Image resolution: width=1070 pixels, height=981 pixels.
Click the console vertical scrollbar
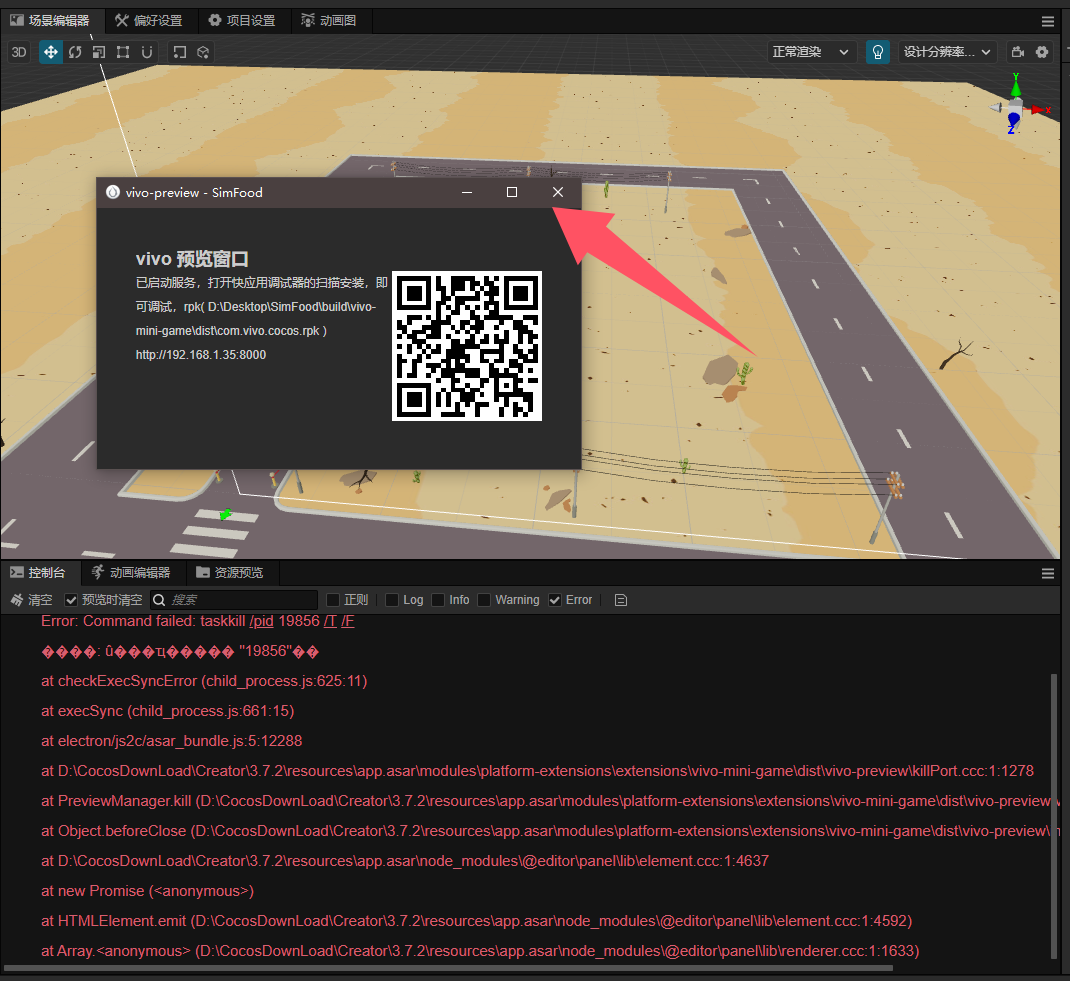tap(1054, 815)
